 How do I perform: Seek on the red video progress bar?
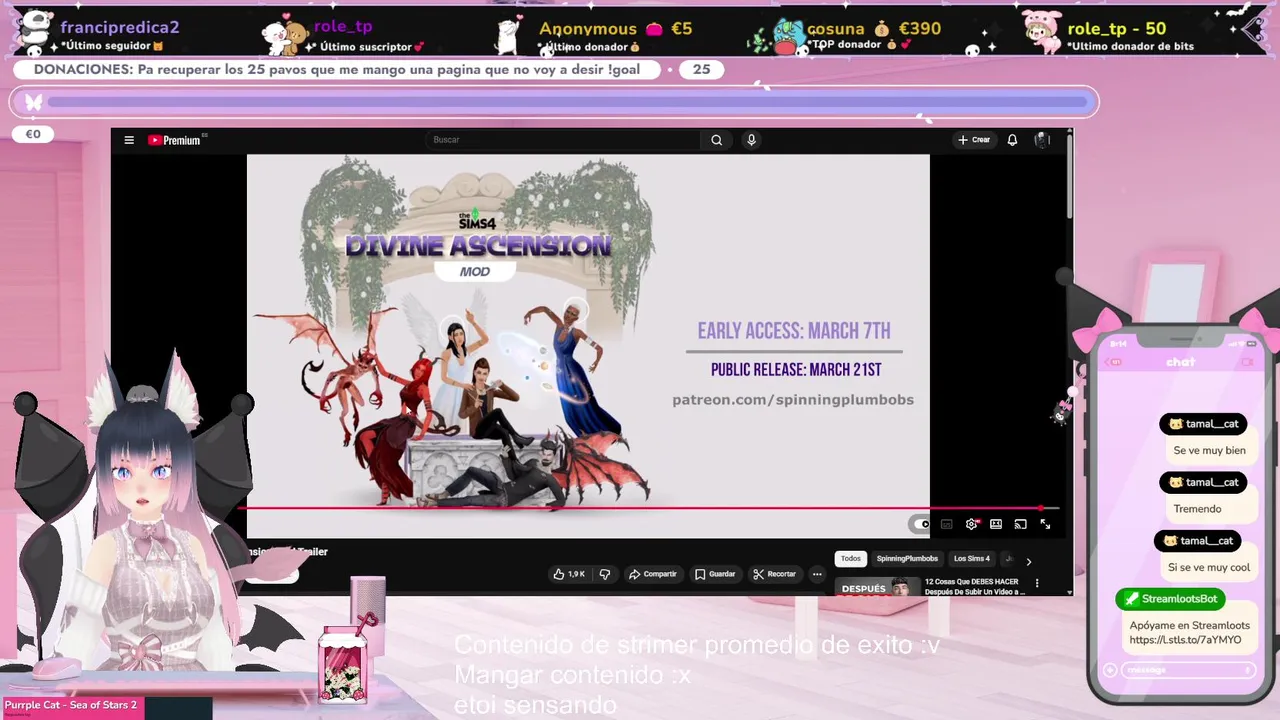coord(648,508)
